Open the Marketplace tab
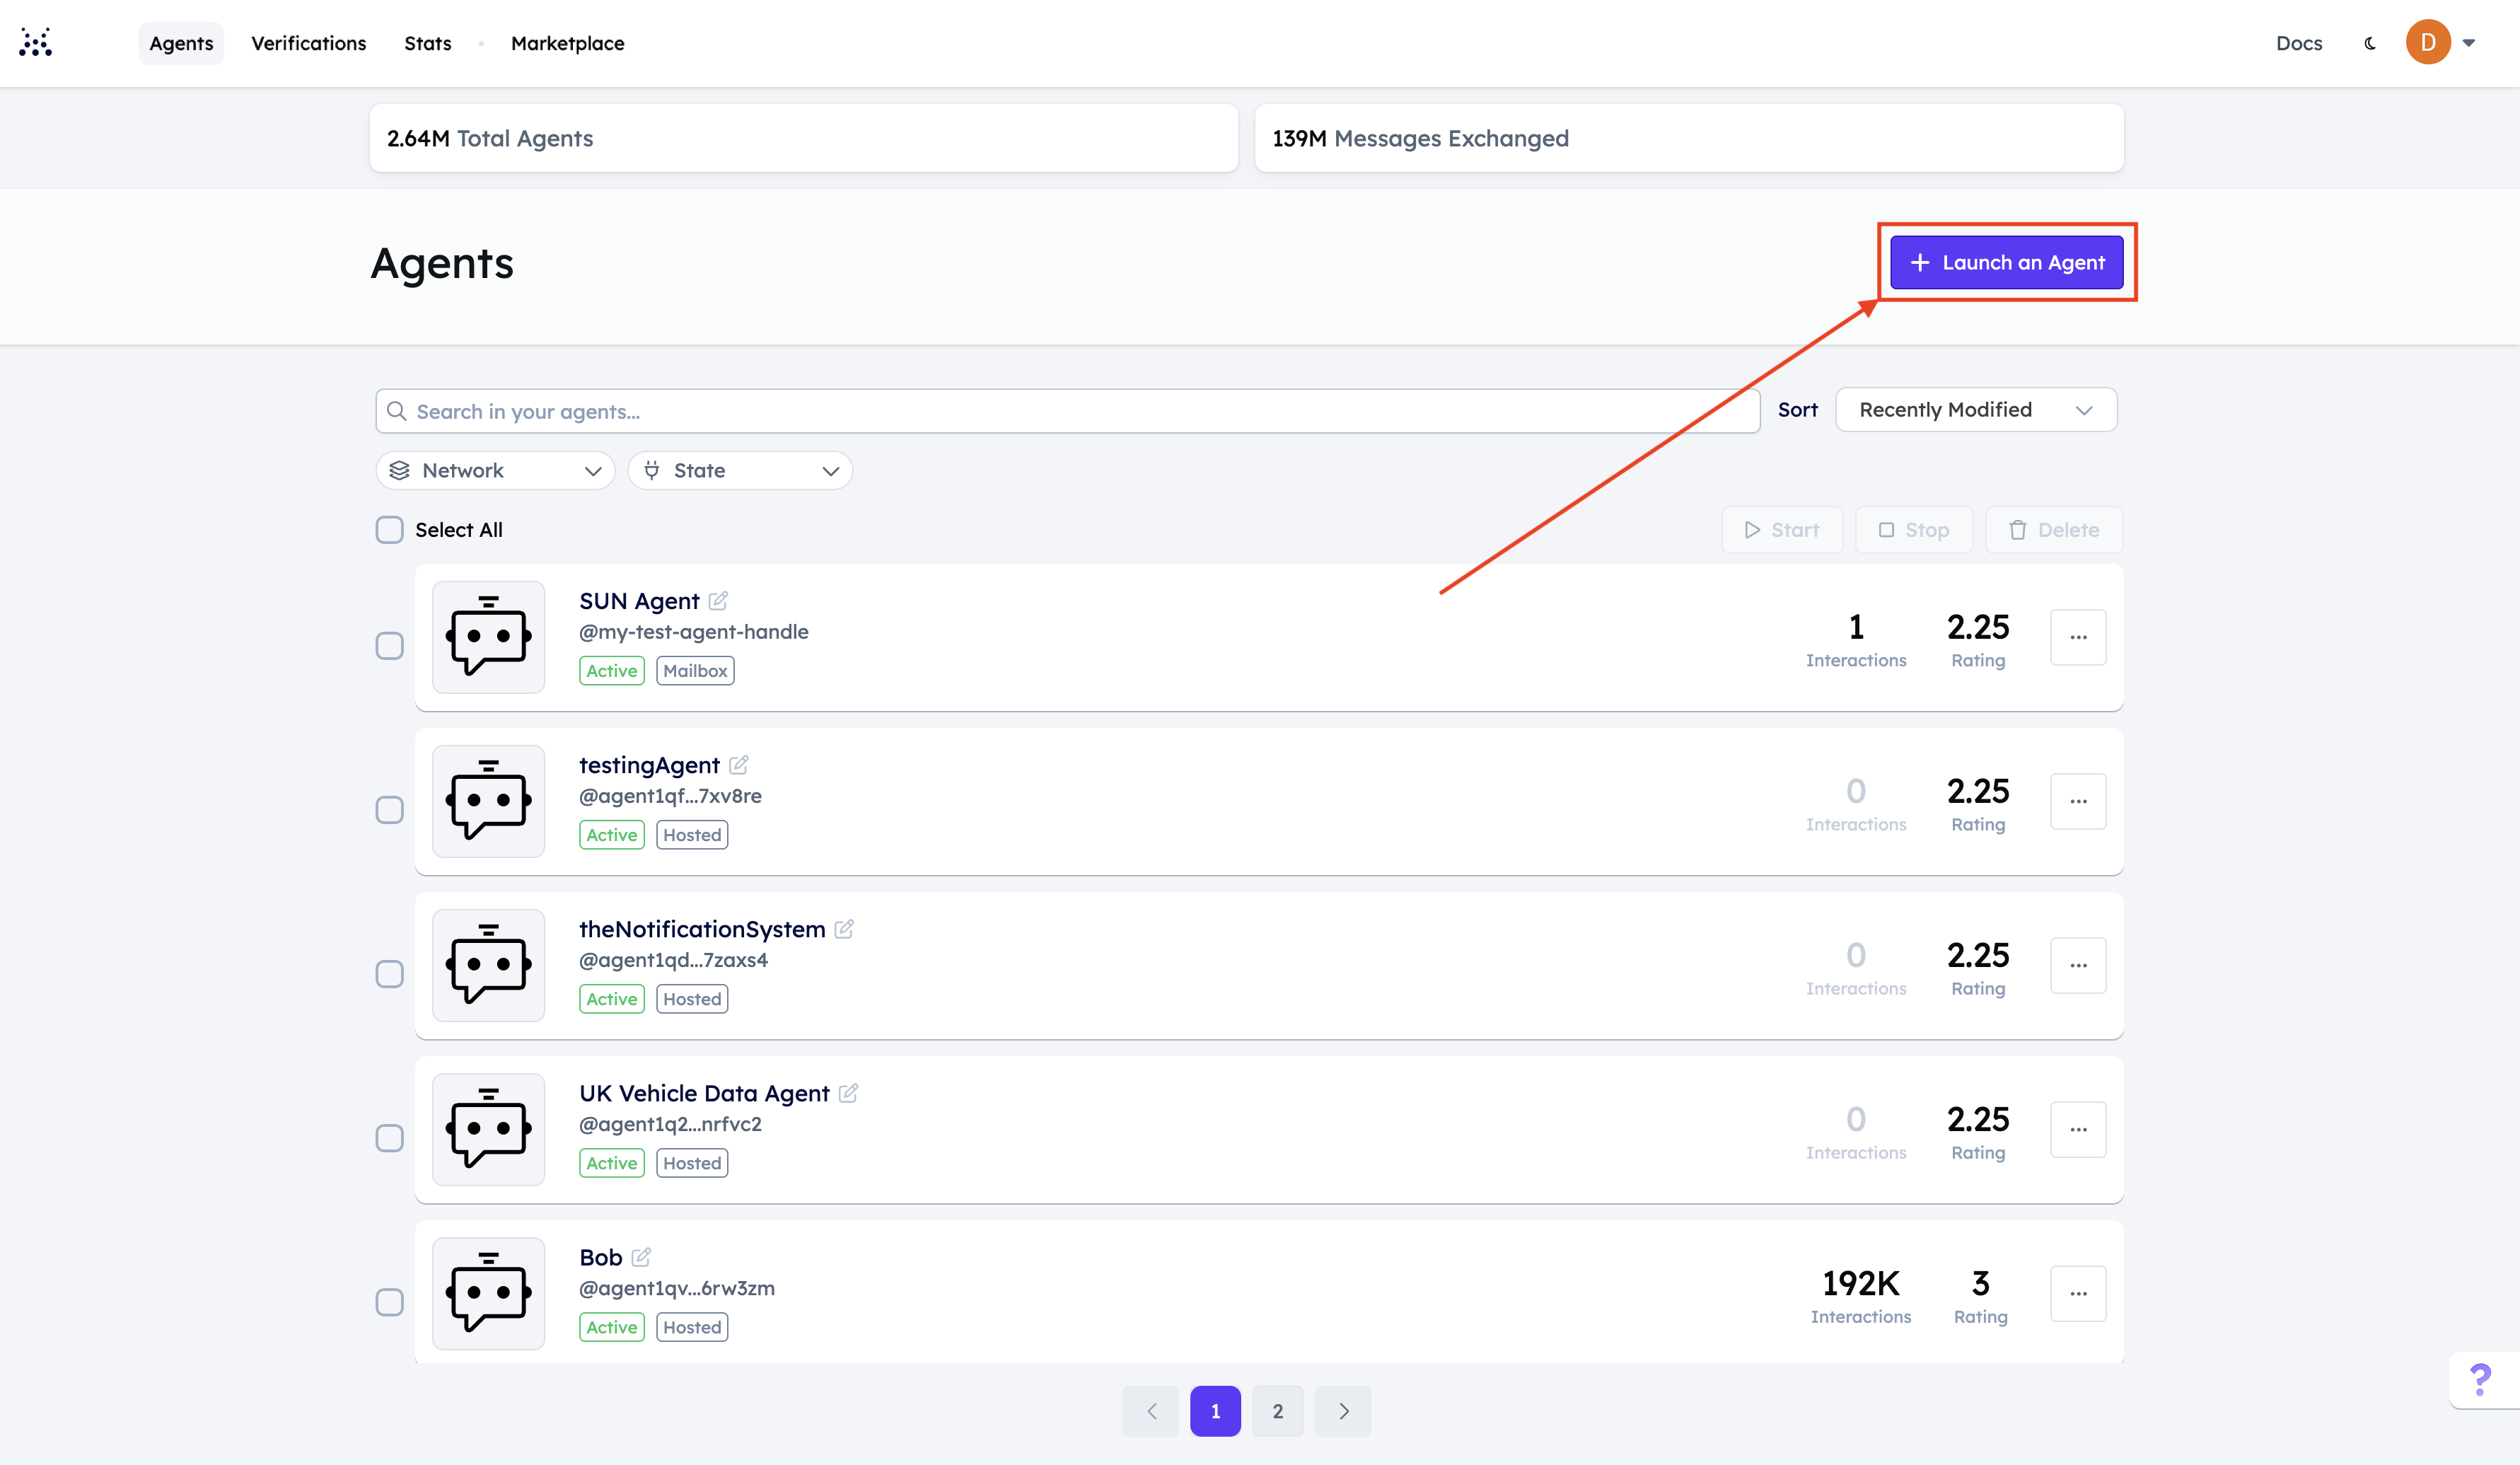 click(567, 43)
